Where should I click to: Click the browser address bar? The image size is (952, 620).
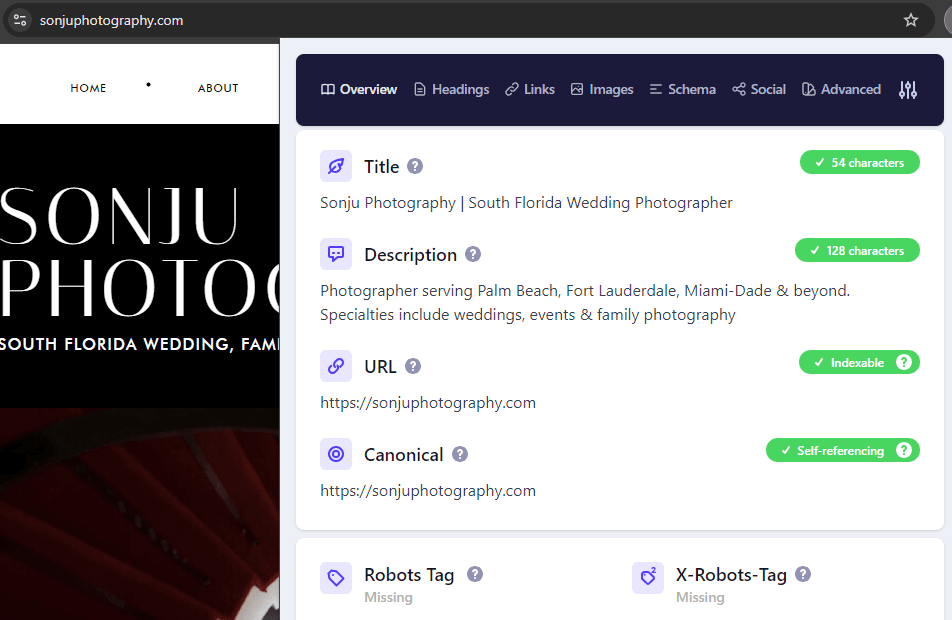tap(112, 20)
